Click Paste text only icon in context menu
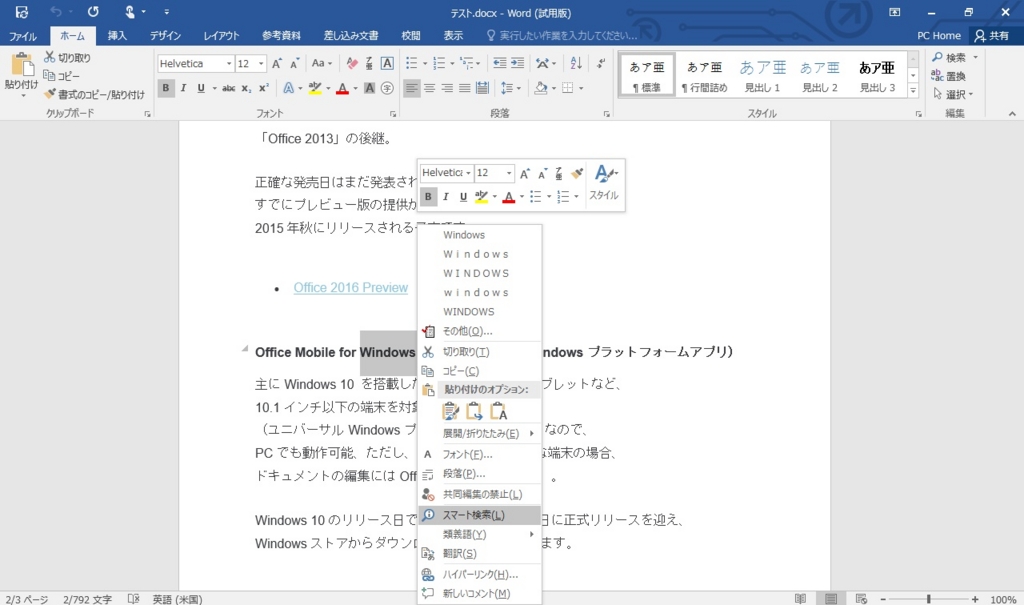1024x605 pixels. (499, 411)
